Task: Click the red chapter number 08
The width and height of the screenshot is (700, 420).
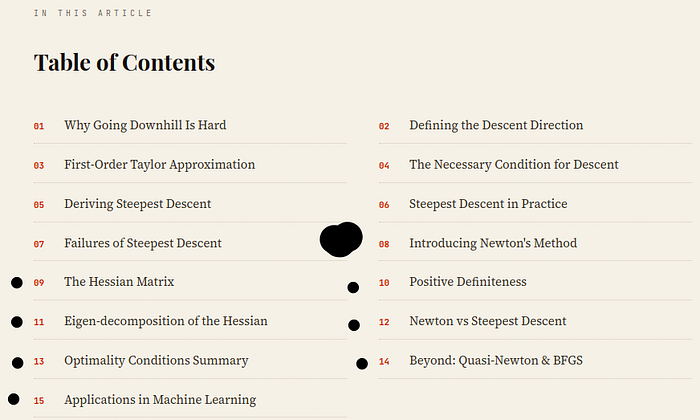Action: click(x=384, y=244)
